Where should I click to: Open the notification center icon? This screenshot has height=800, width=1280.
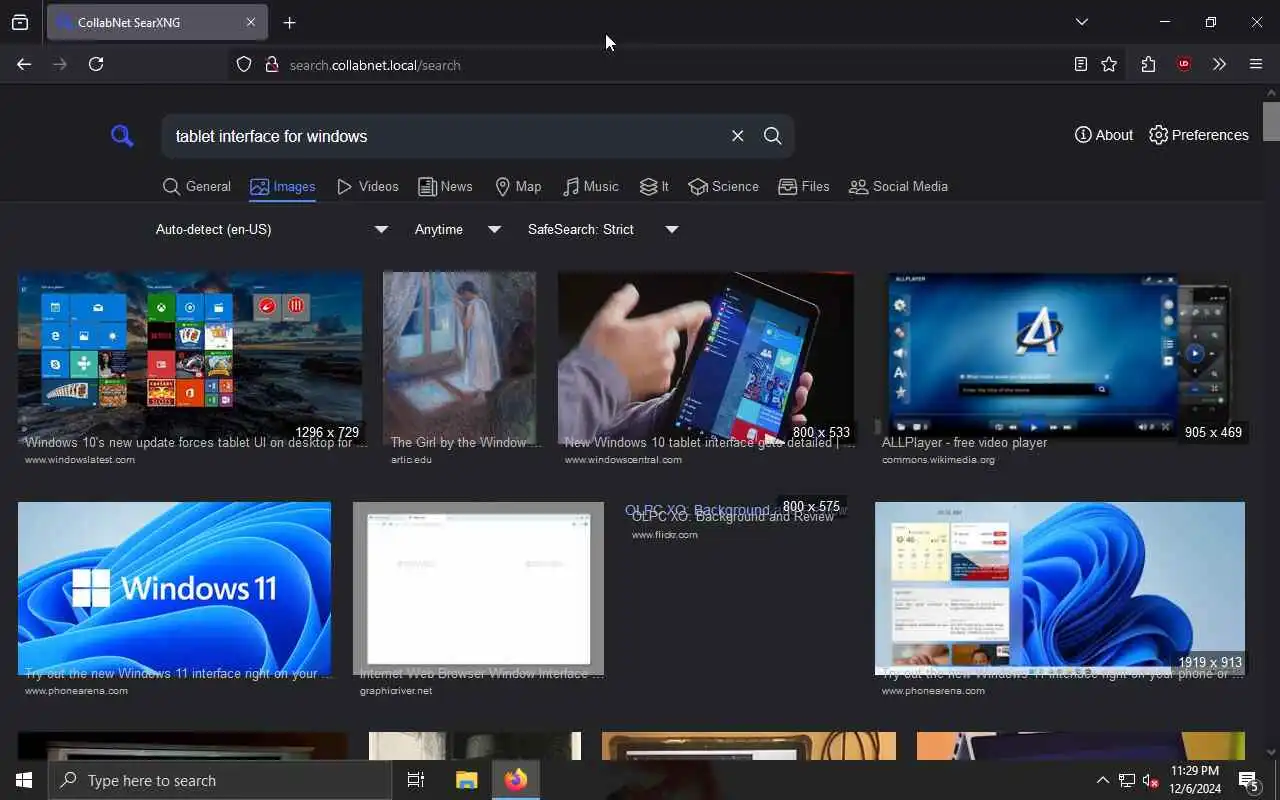coord(1249,780)
